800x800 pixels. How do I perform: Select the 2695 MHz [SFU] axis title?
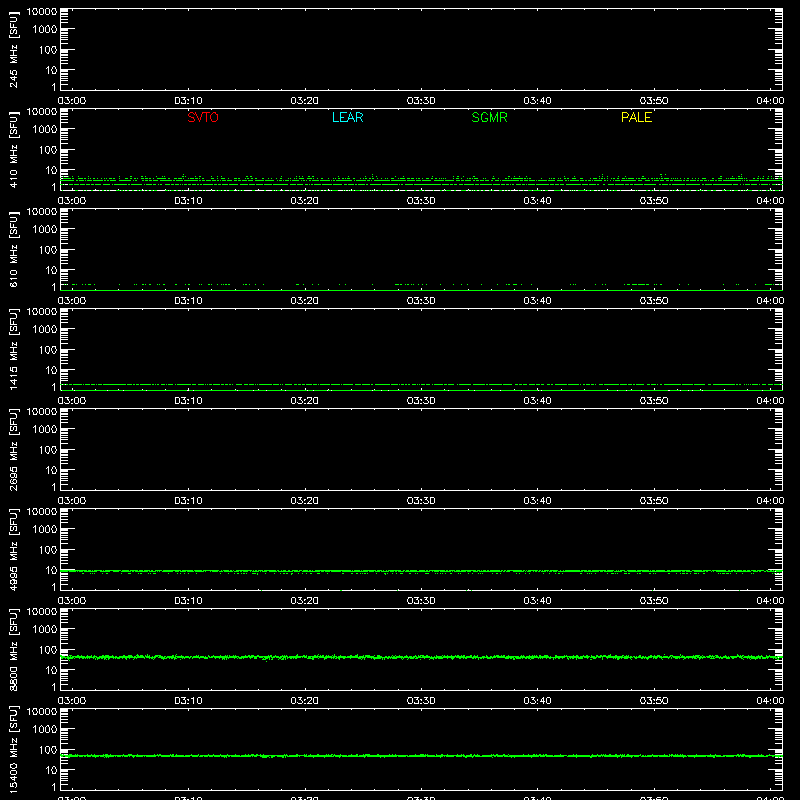click(13, 450)
